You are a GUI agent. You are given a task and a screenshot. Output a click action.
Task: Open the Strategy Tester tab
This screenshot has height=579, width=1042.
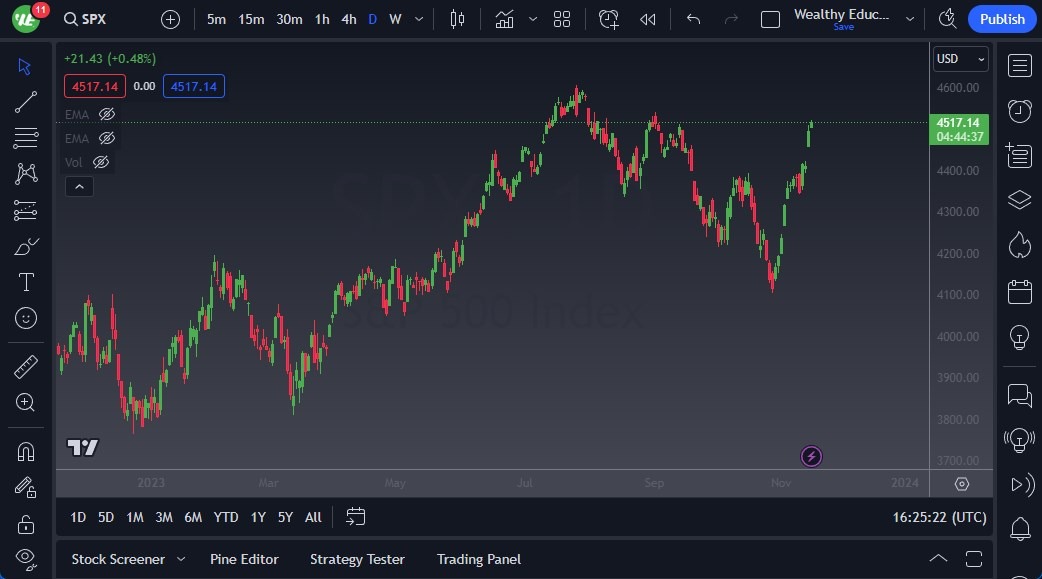click(357, 559)
